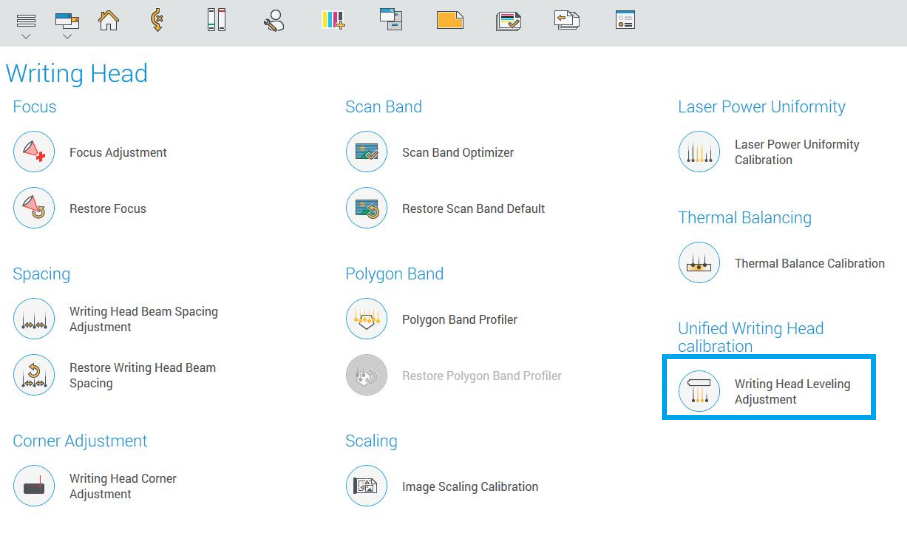Click the Restore Focus icon

click(34, 208)
